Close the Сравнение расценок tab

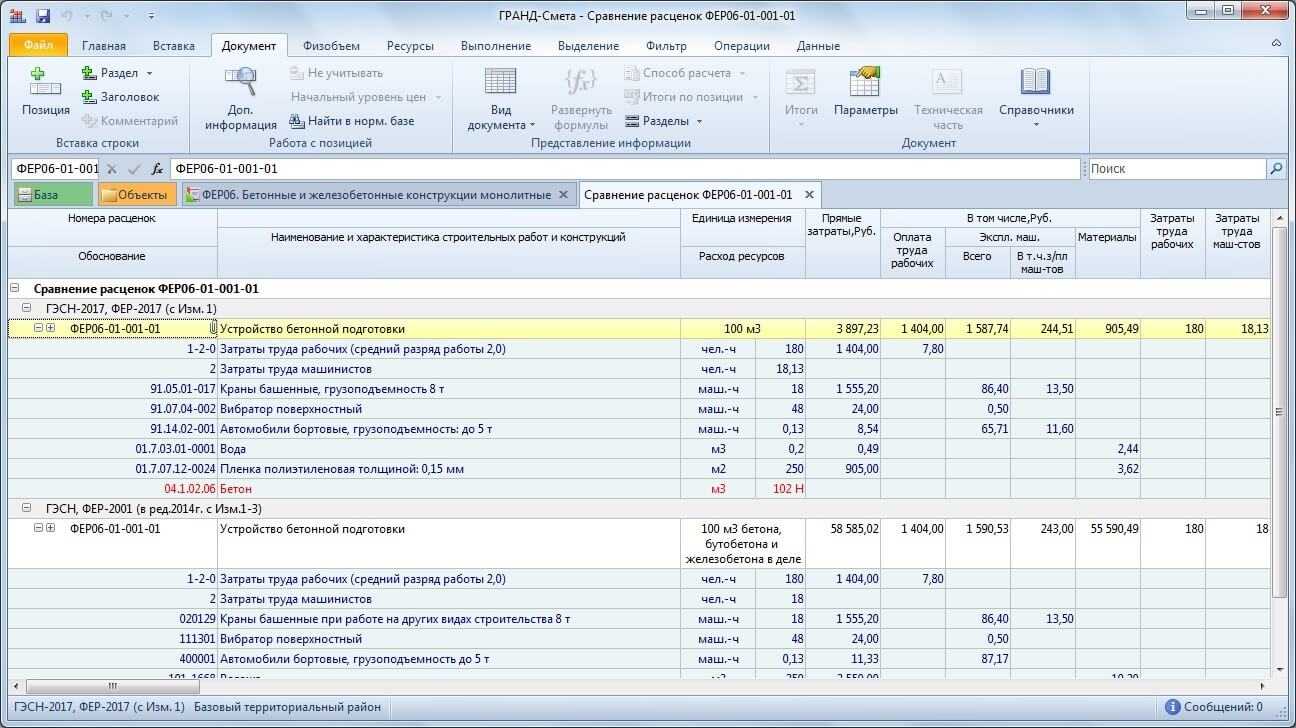pos(810,195)
